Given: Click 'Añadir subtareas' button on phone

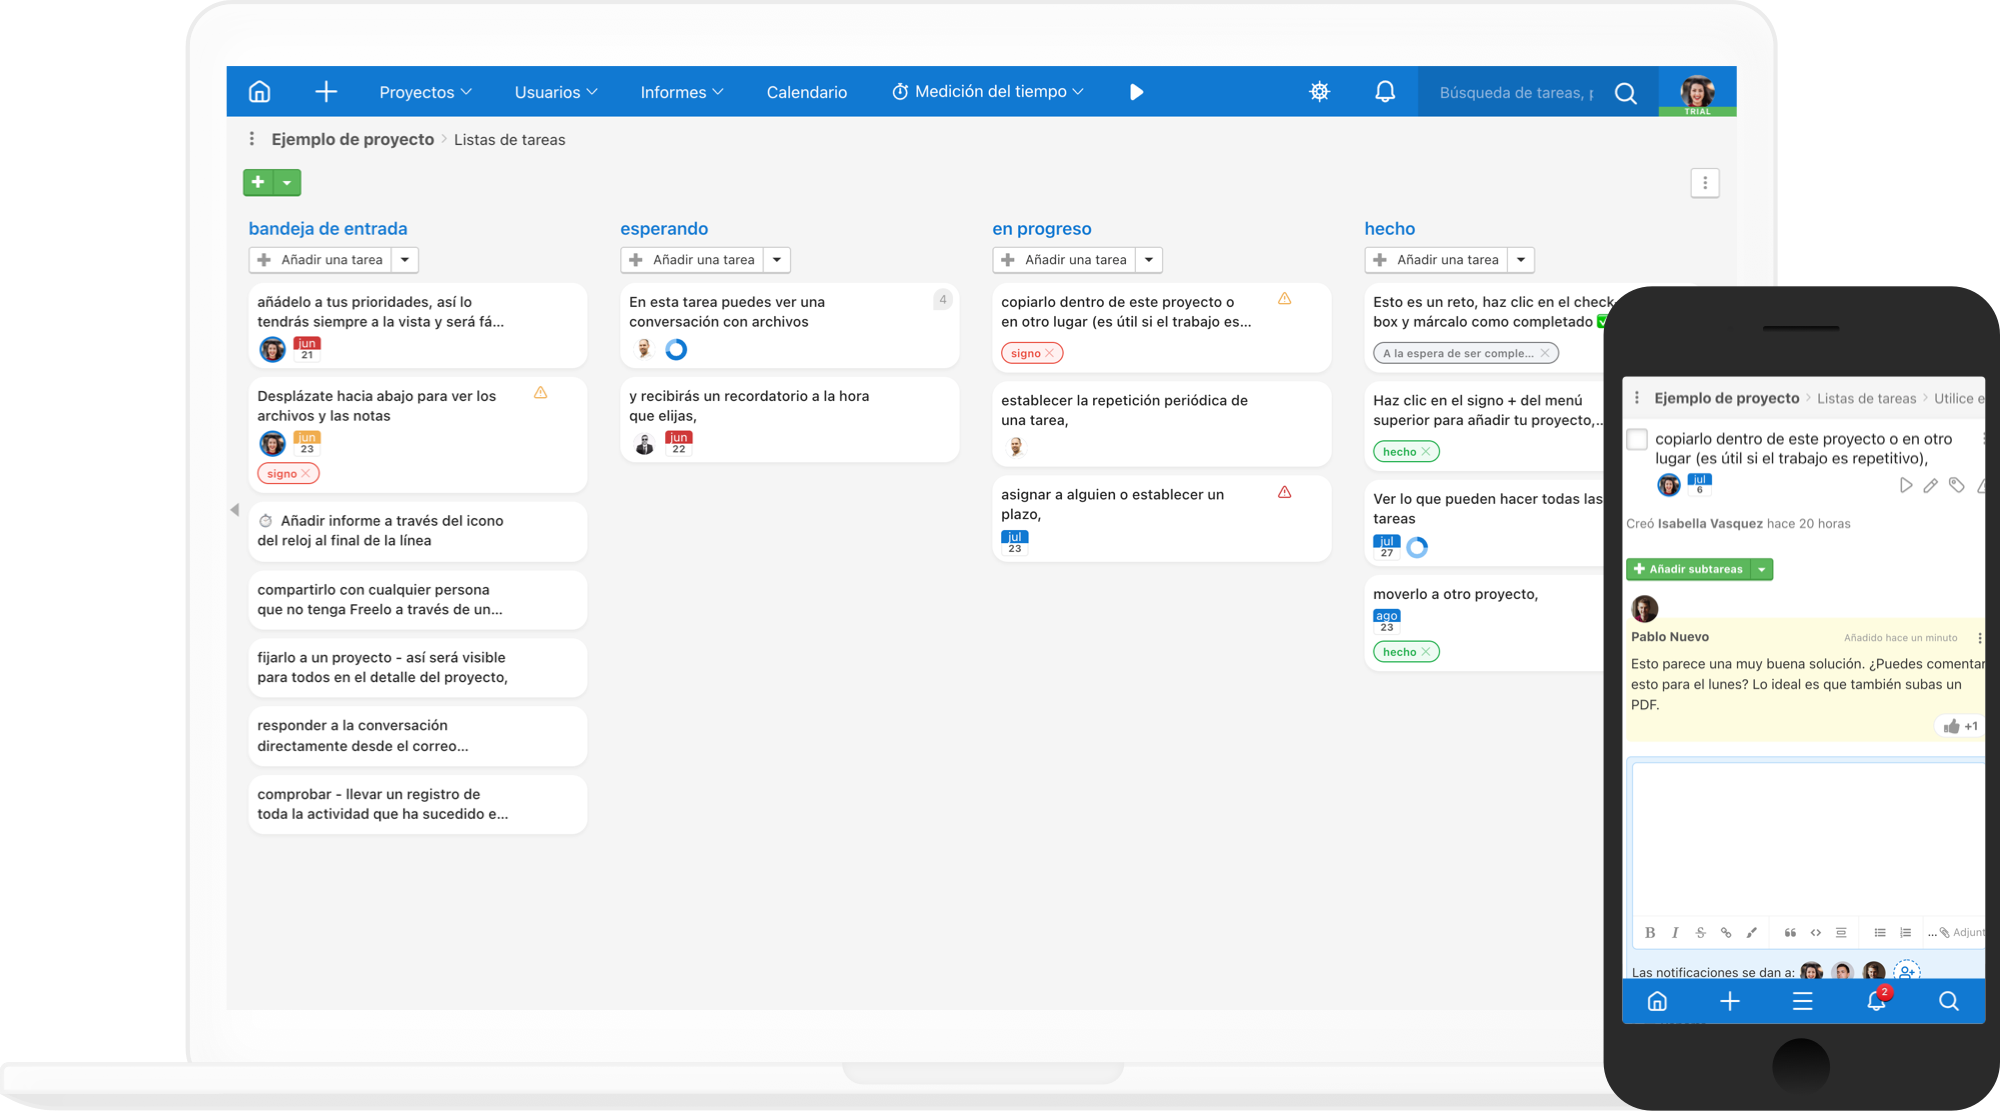Looking at the screenshot, I should [1688, 569].
